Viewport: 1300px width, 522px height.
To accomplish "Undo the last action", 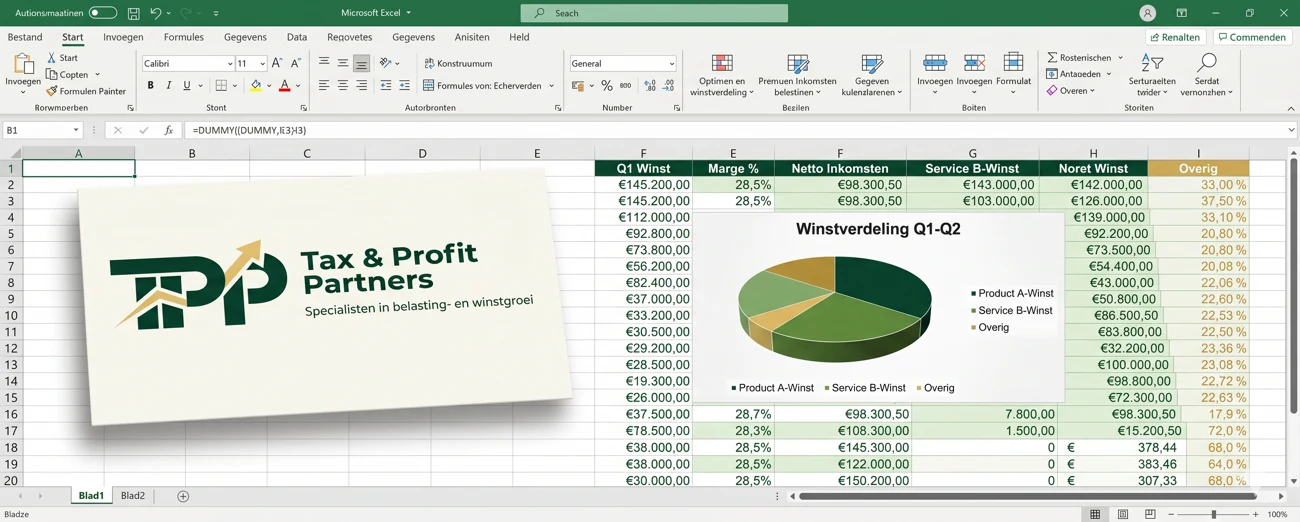I will [155, 13].
